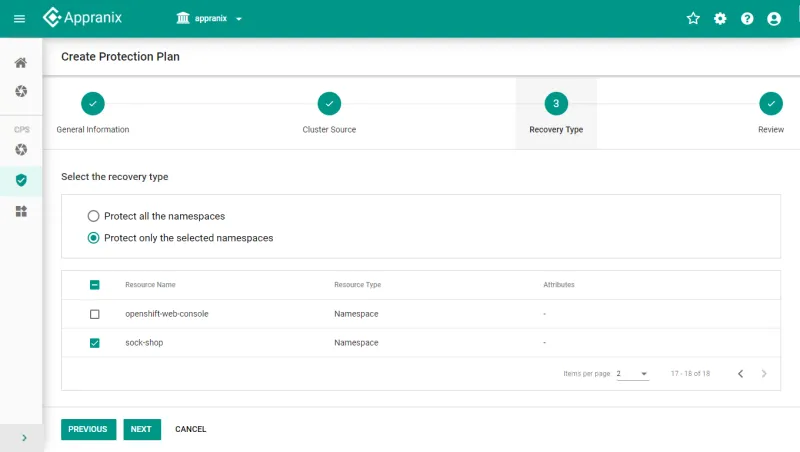Uncheck the sock-shop namespace checkbox

(x=95, y=343)
